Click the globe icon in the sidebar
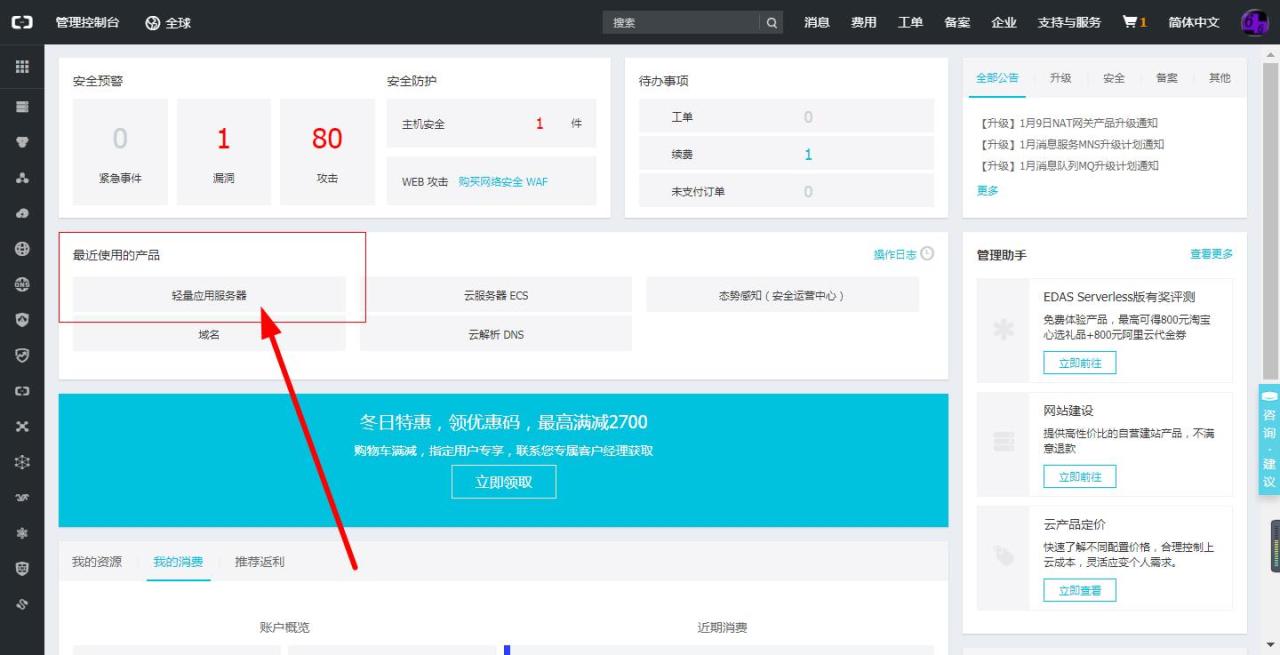Viewport: 1280px width, 655px height. [x=22, y=248]
